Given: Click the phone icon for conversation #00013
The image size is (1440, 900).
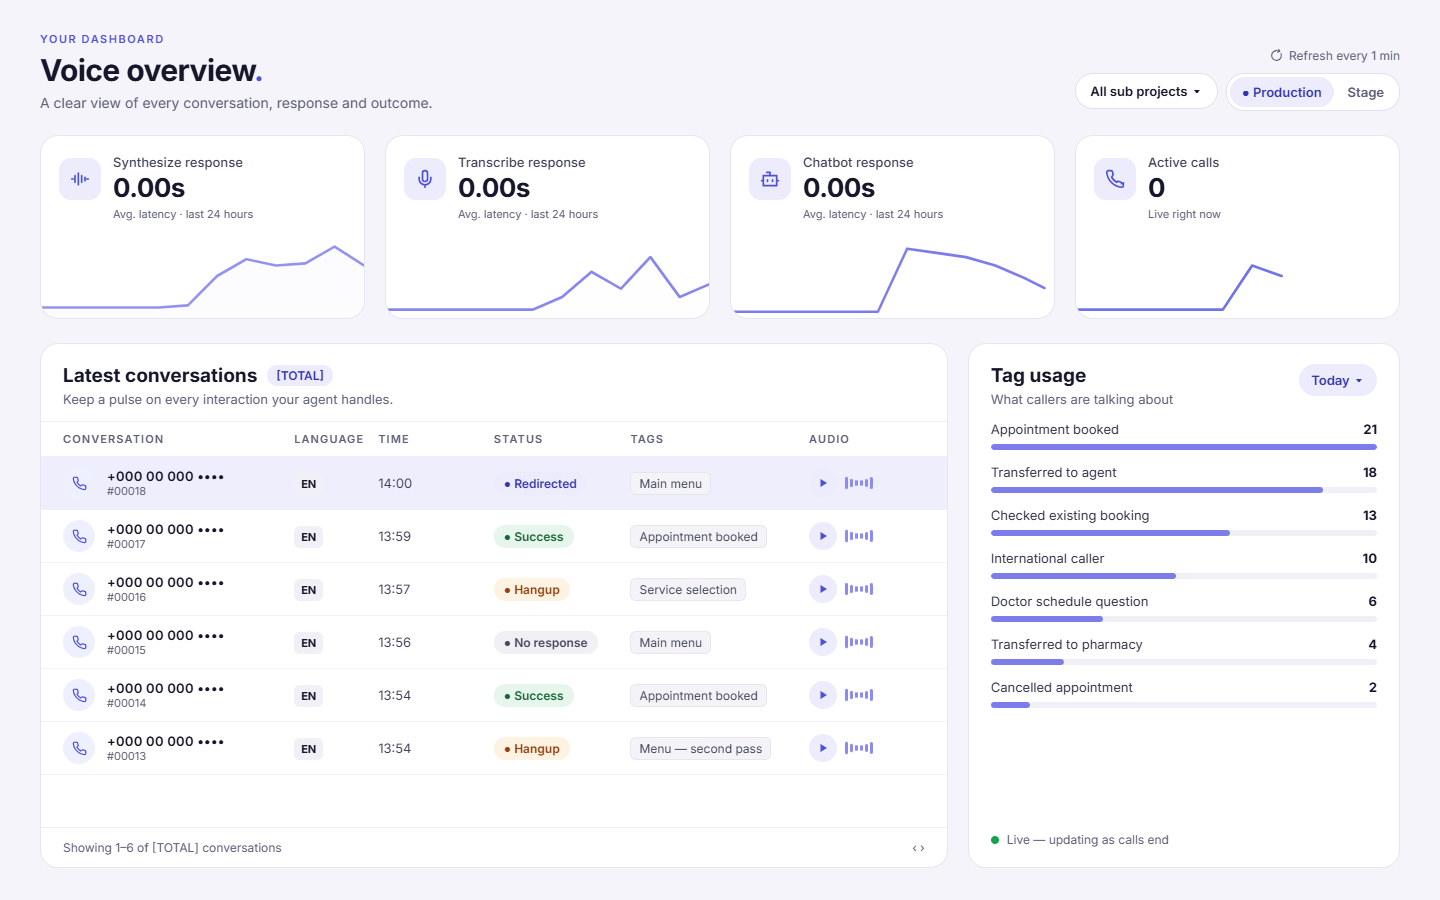Looking at the screenshot, I should tap(79, 748).
